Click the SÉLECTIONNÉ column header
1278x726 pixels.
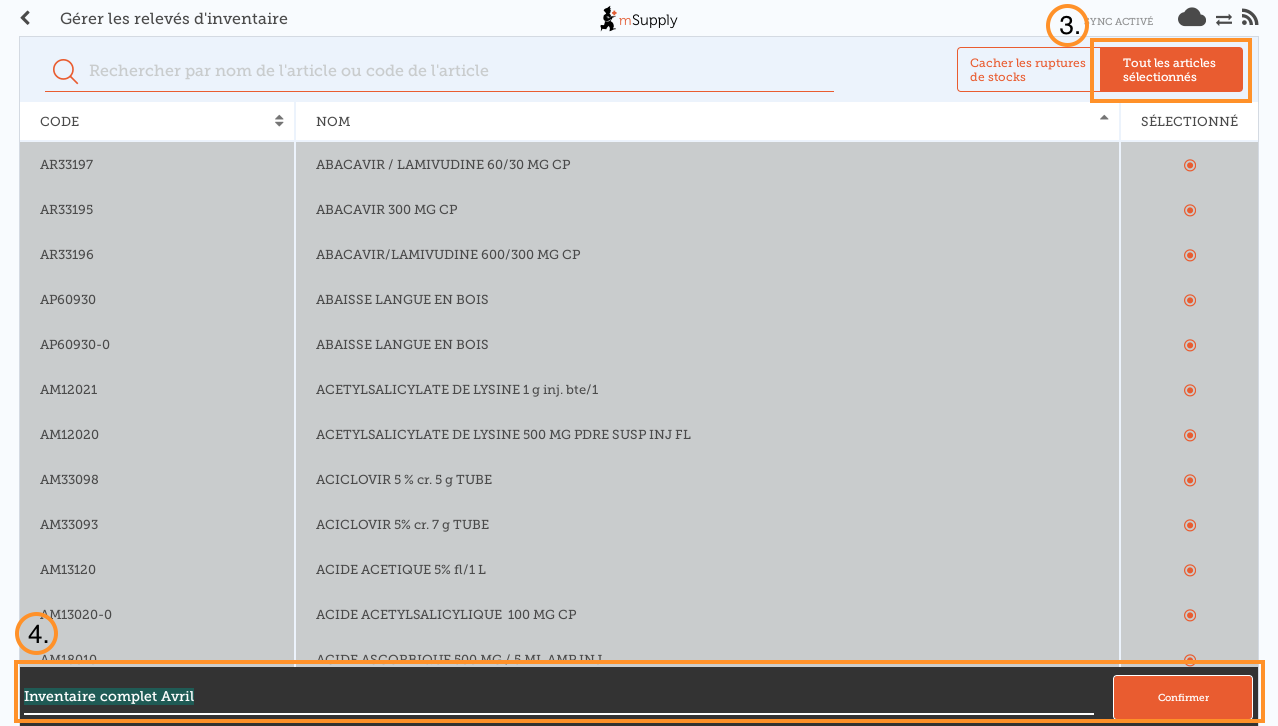(1189, 122)
